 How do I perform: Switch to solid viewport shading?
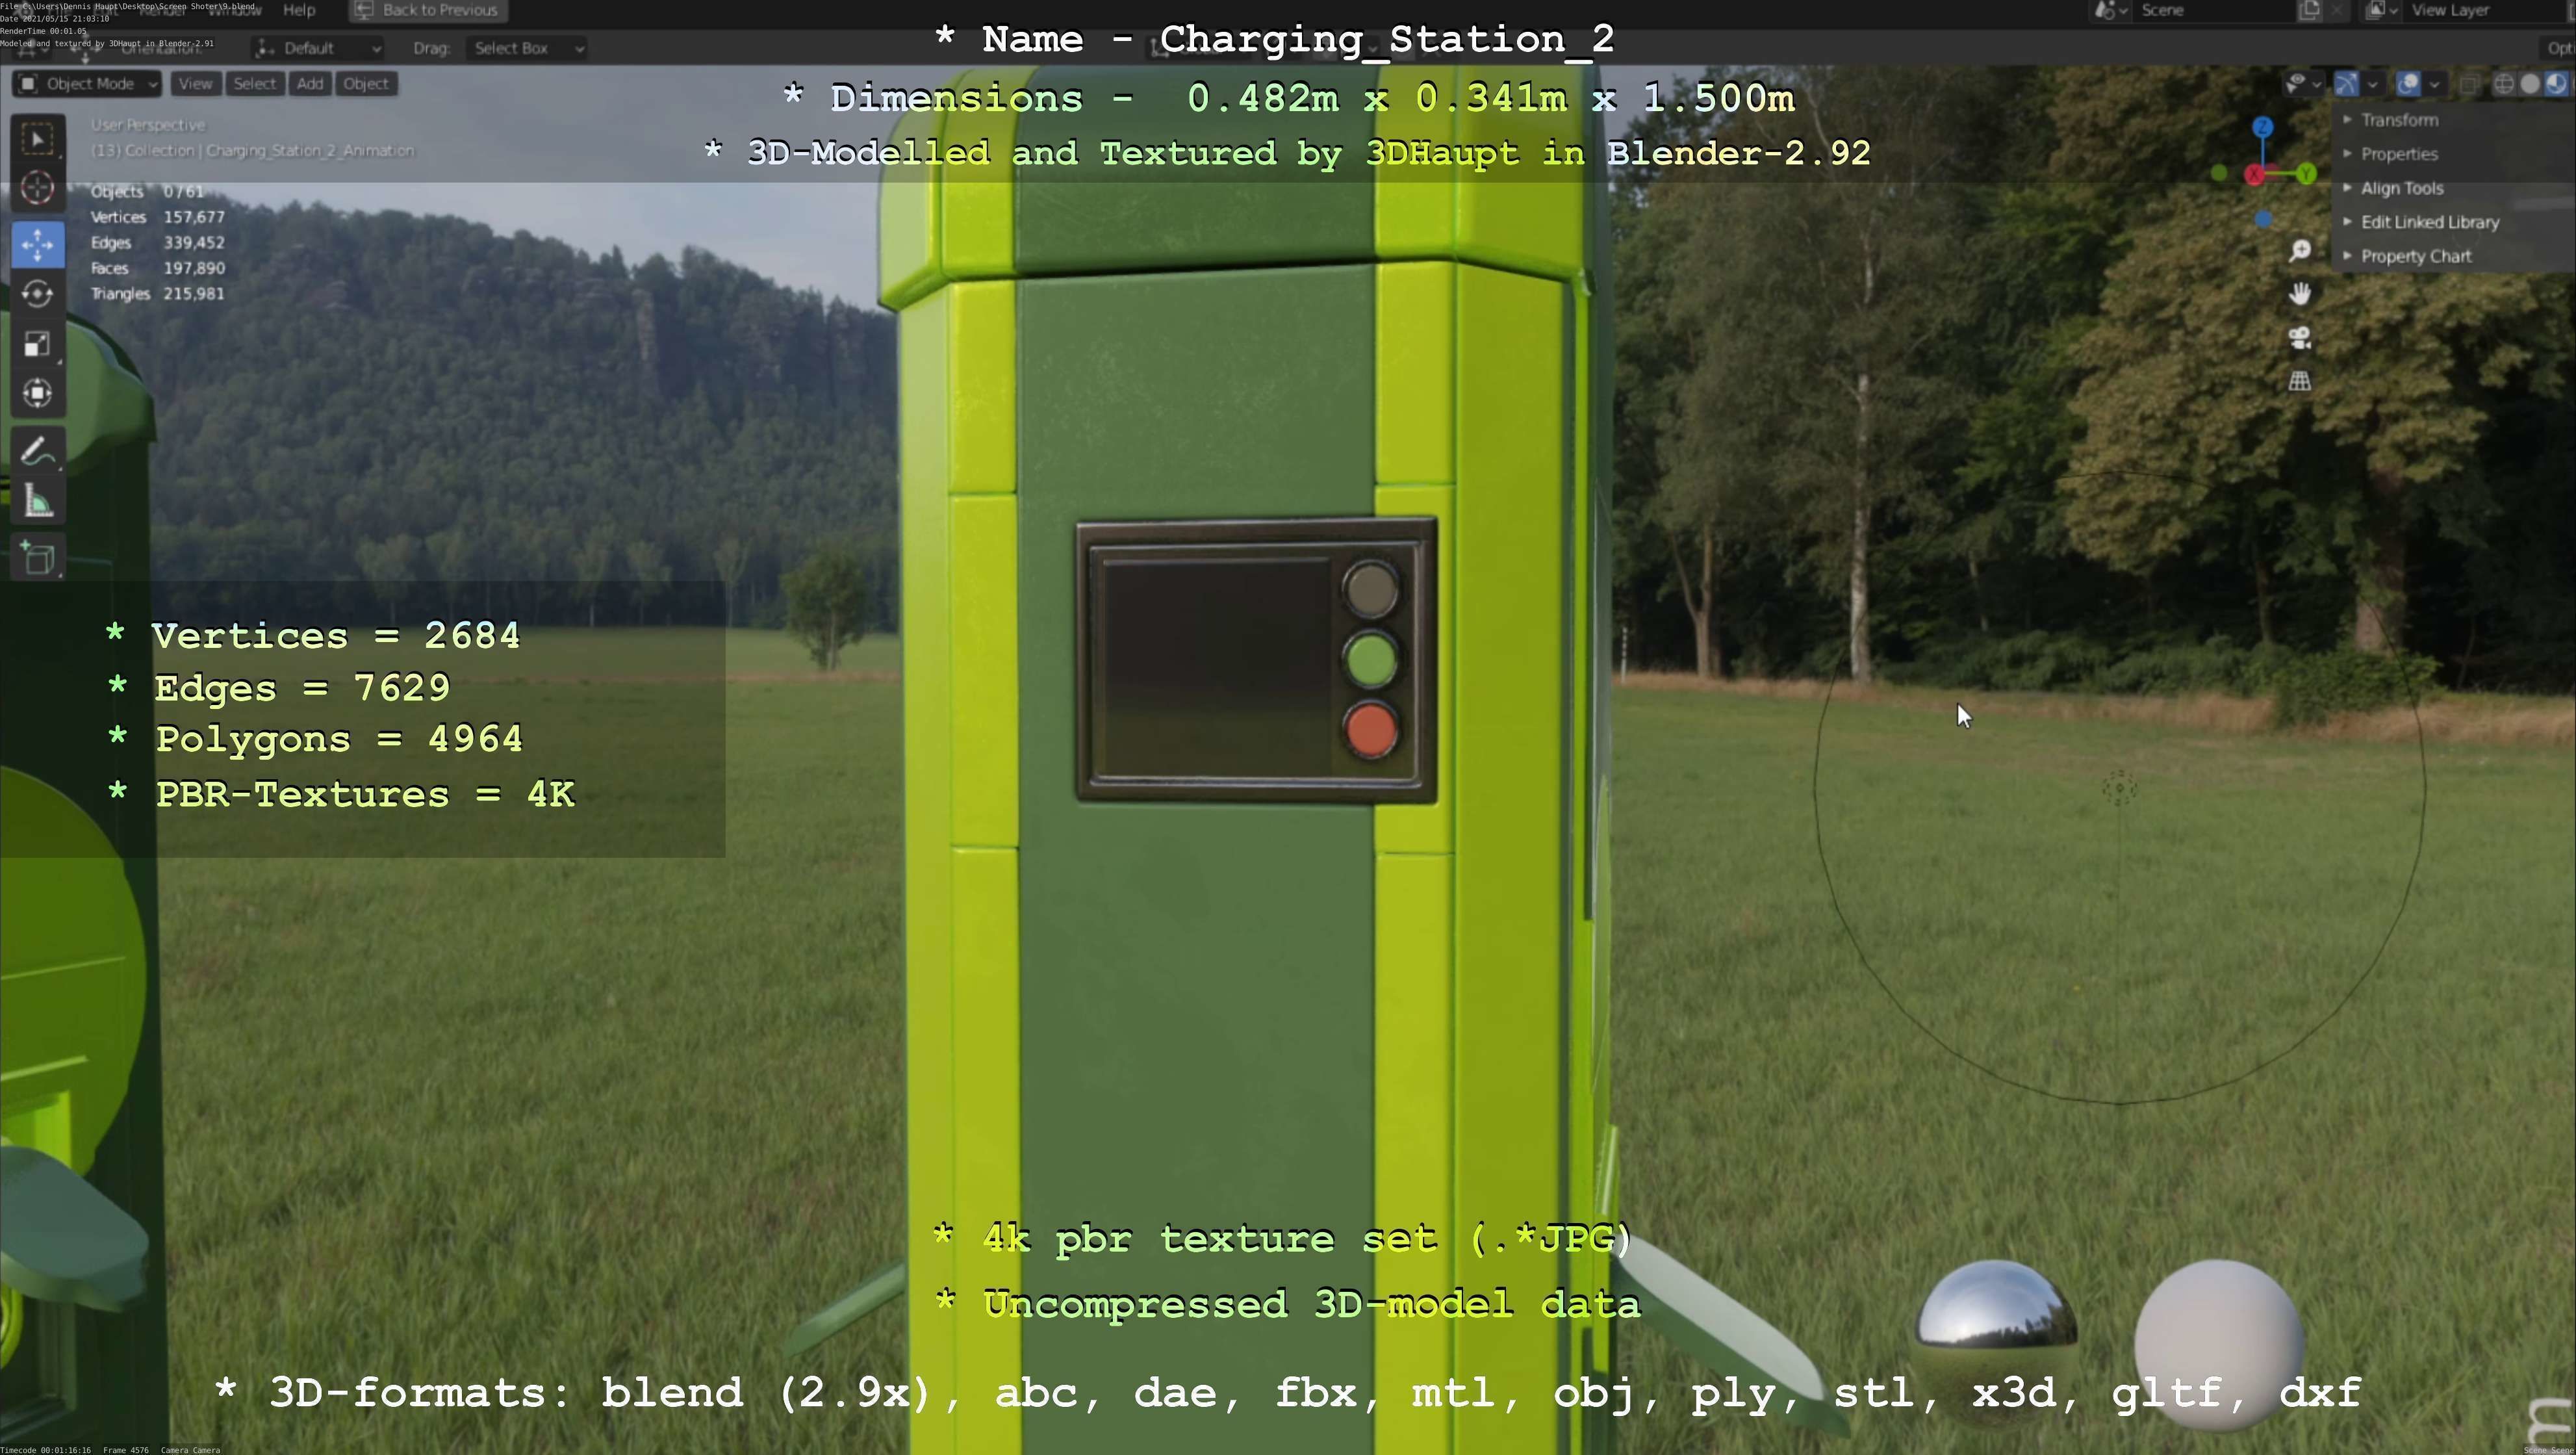[2530, 84]
